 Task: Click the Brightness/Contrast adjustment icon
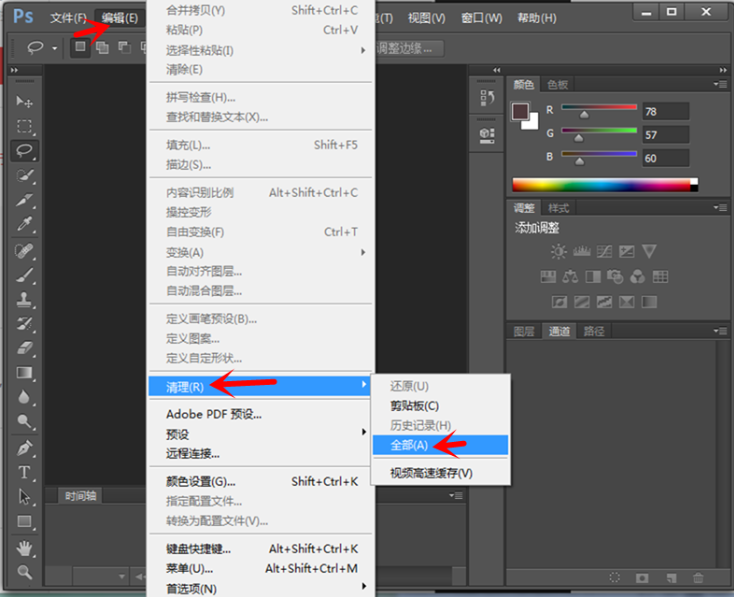point(558,252)
